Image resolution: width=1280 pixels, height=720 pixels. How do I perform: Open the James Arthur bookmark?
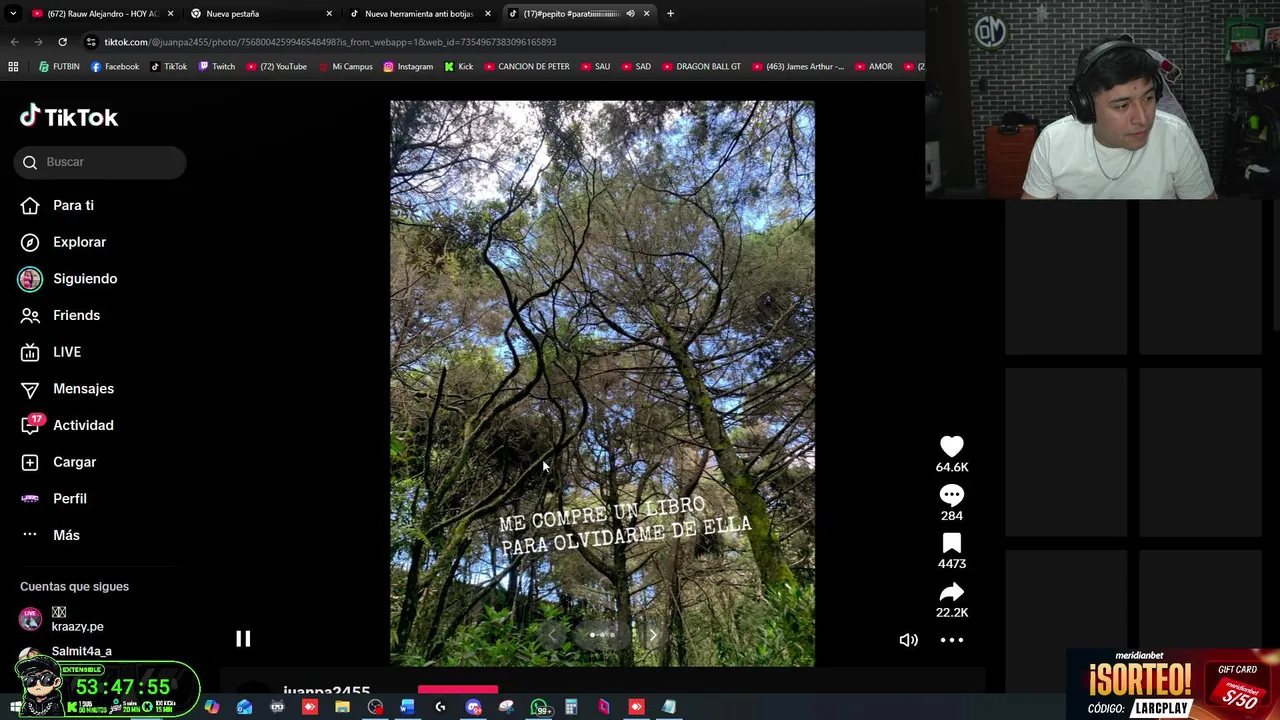point(797,67)
